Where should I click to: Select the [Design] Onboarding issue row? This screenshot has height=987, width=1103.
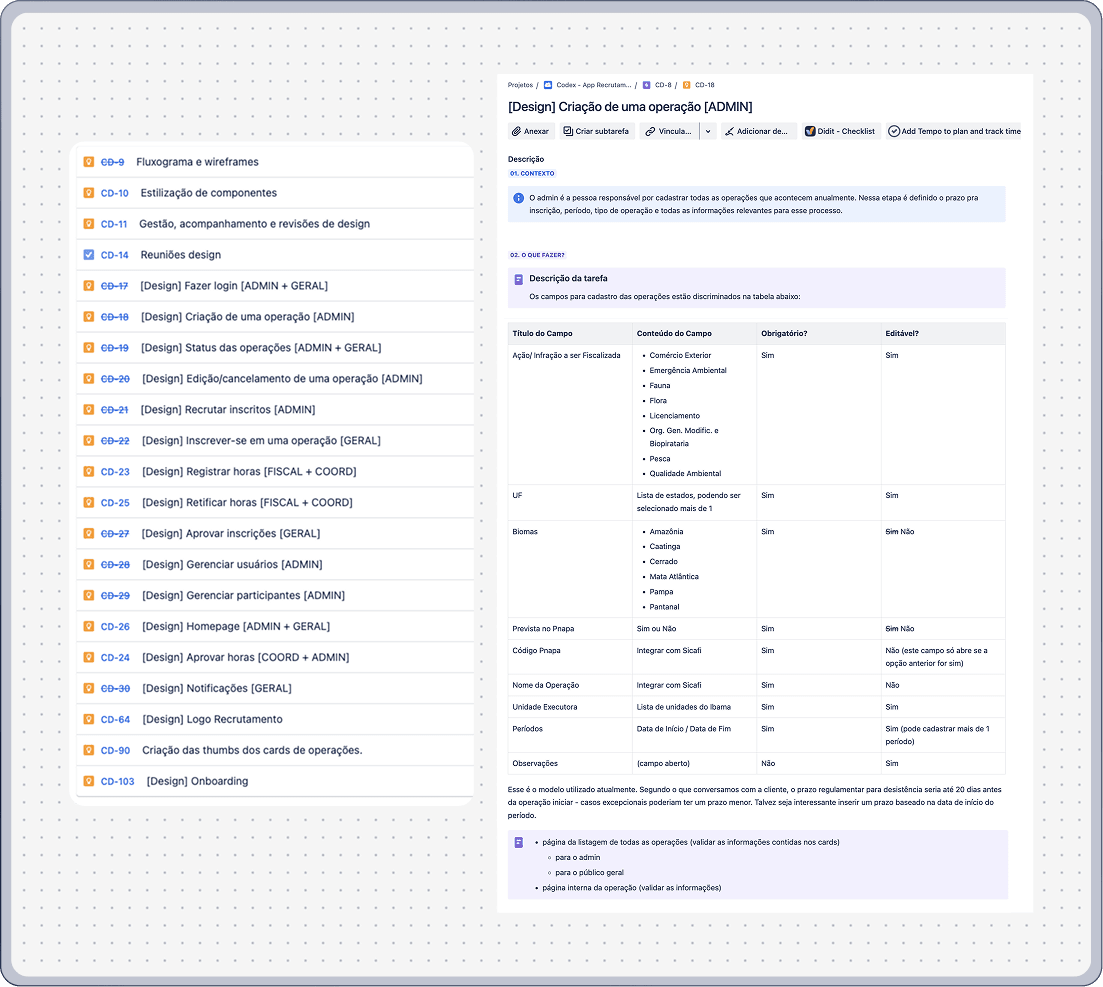(197, 782)
